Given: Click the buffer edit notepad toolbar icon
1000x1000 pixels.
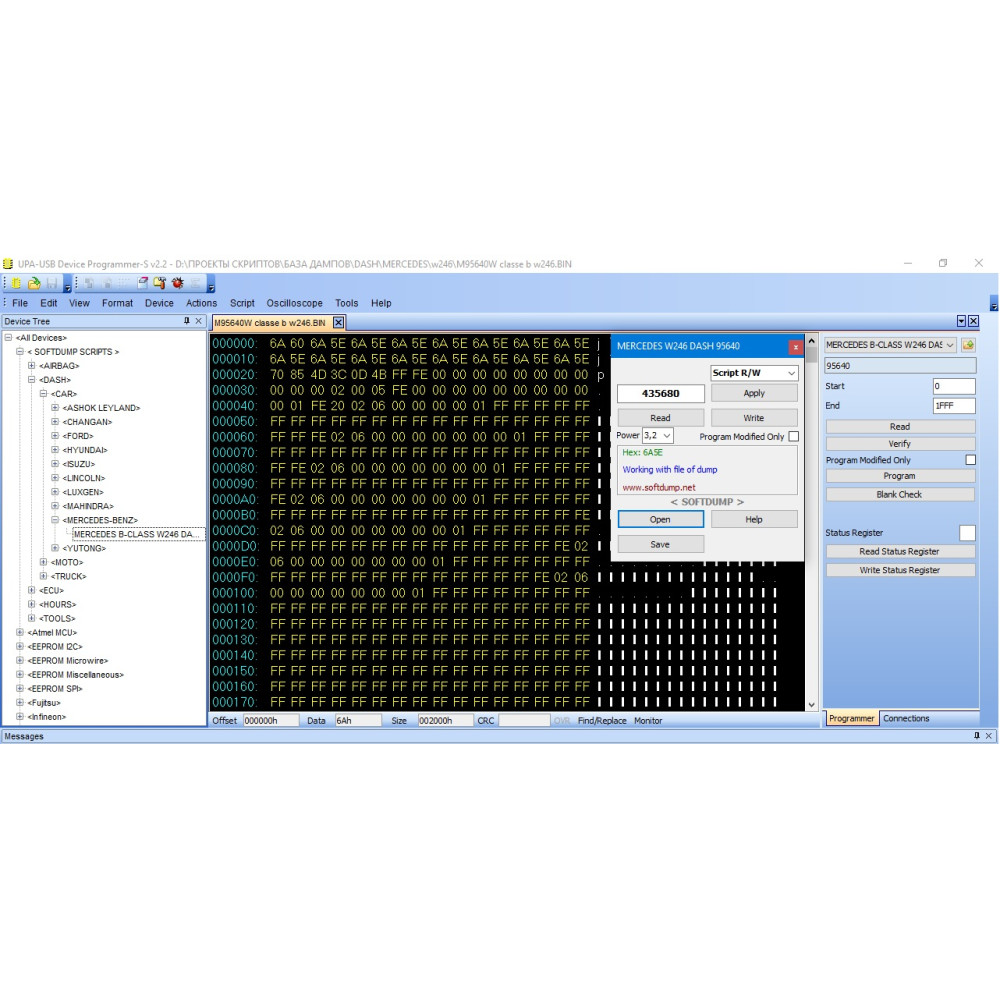Looking at the screenshot, I should coord(142,283).
